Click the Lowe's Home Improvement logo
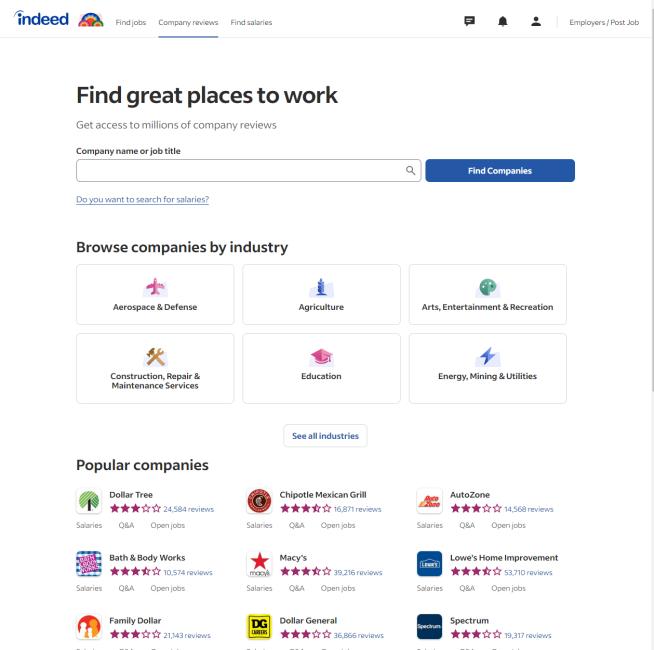654x650 pixels. (429, 564)
